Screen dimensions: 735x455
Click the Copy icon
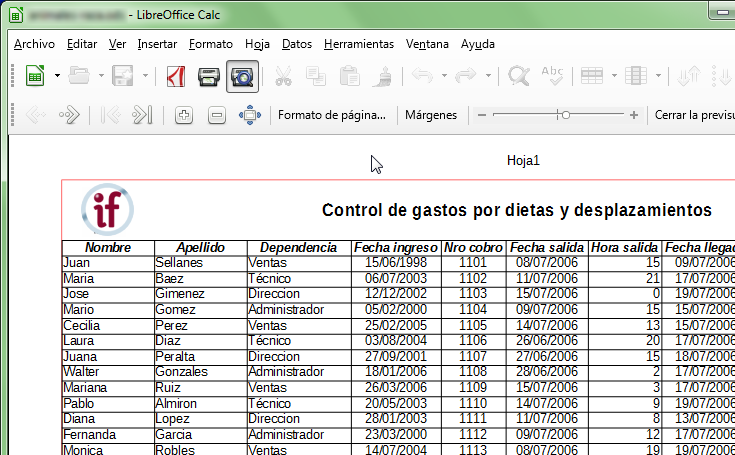[x=315, y=76]
